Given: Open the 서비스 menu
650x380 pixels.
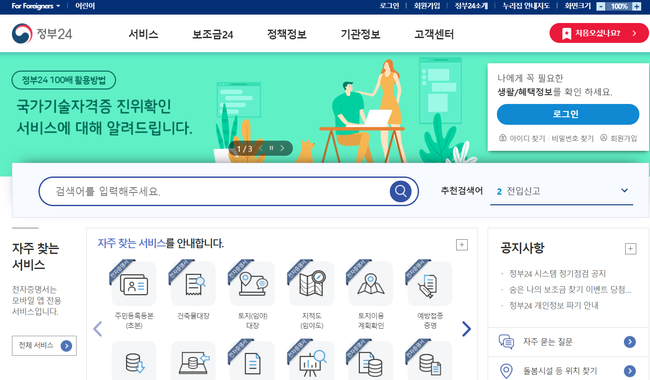Looking at the screenshot, I should pos(143,34).
